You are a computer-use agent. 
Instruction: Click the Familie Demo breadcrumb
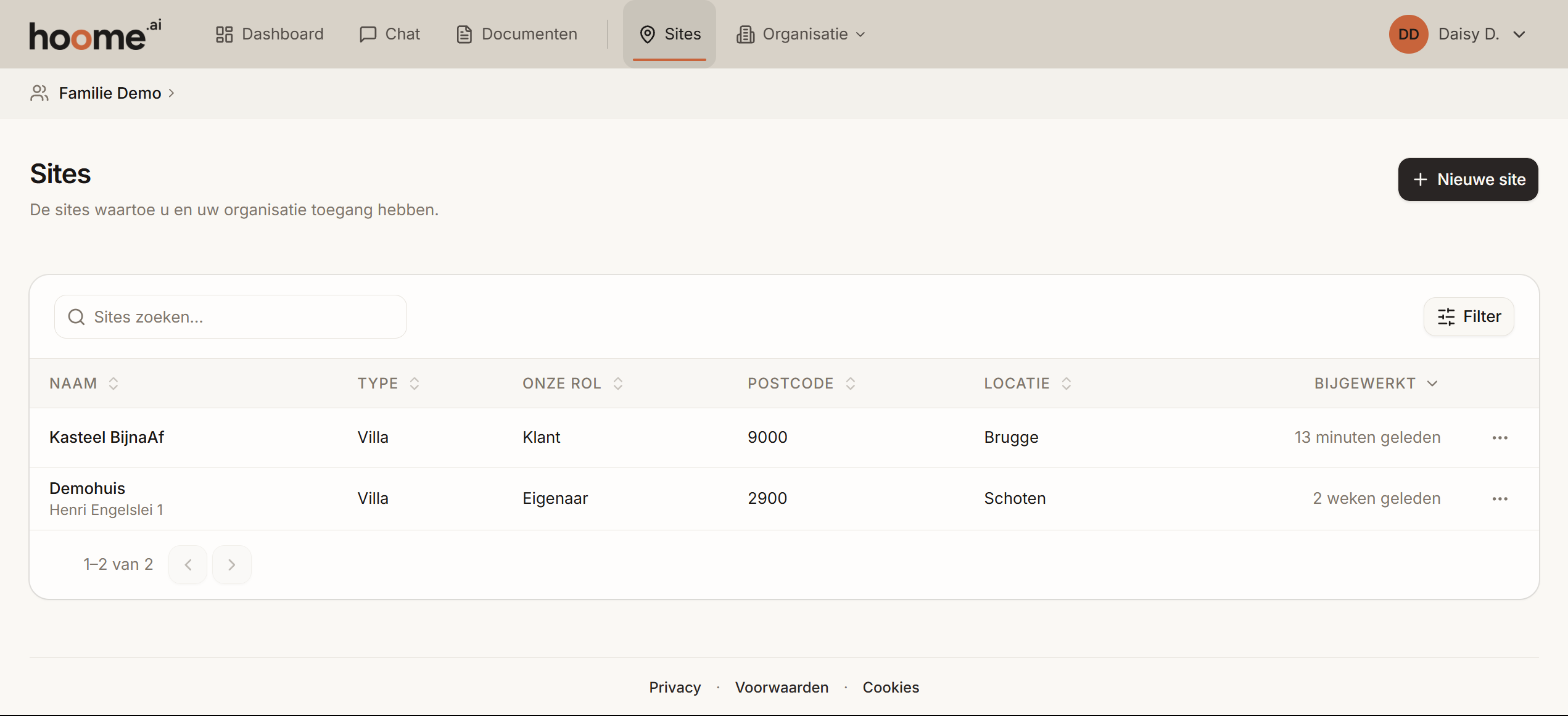[x=110, y=93]
